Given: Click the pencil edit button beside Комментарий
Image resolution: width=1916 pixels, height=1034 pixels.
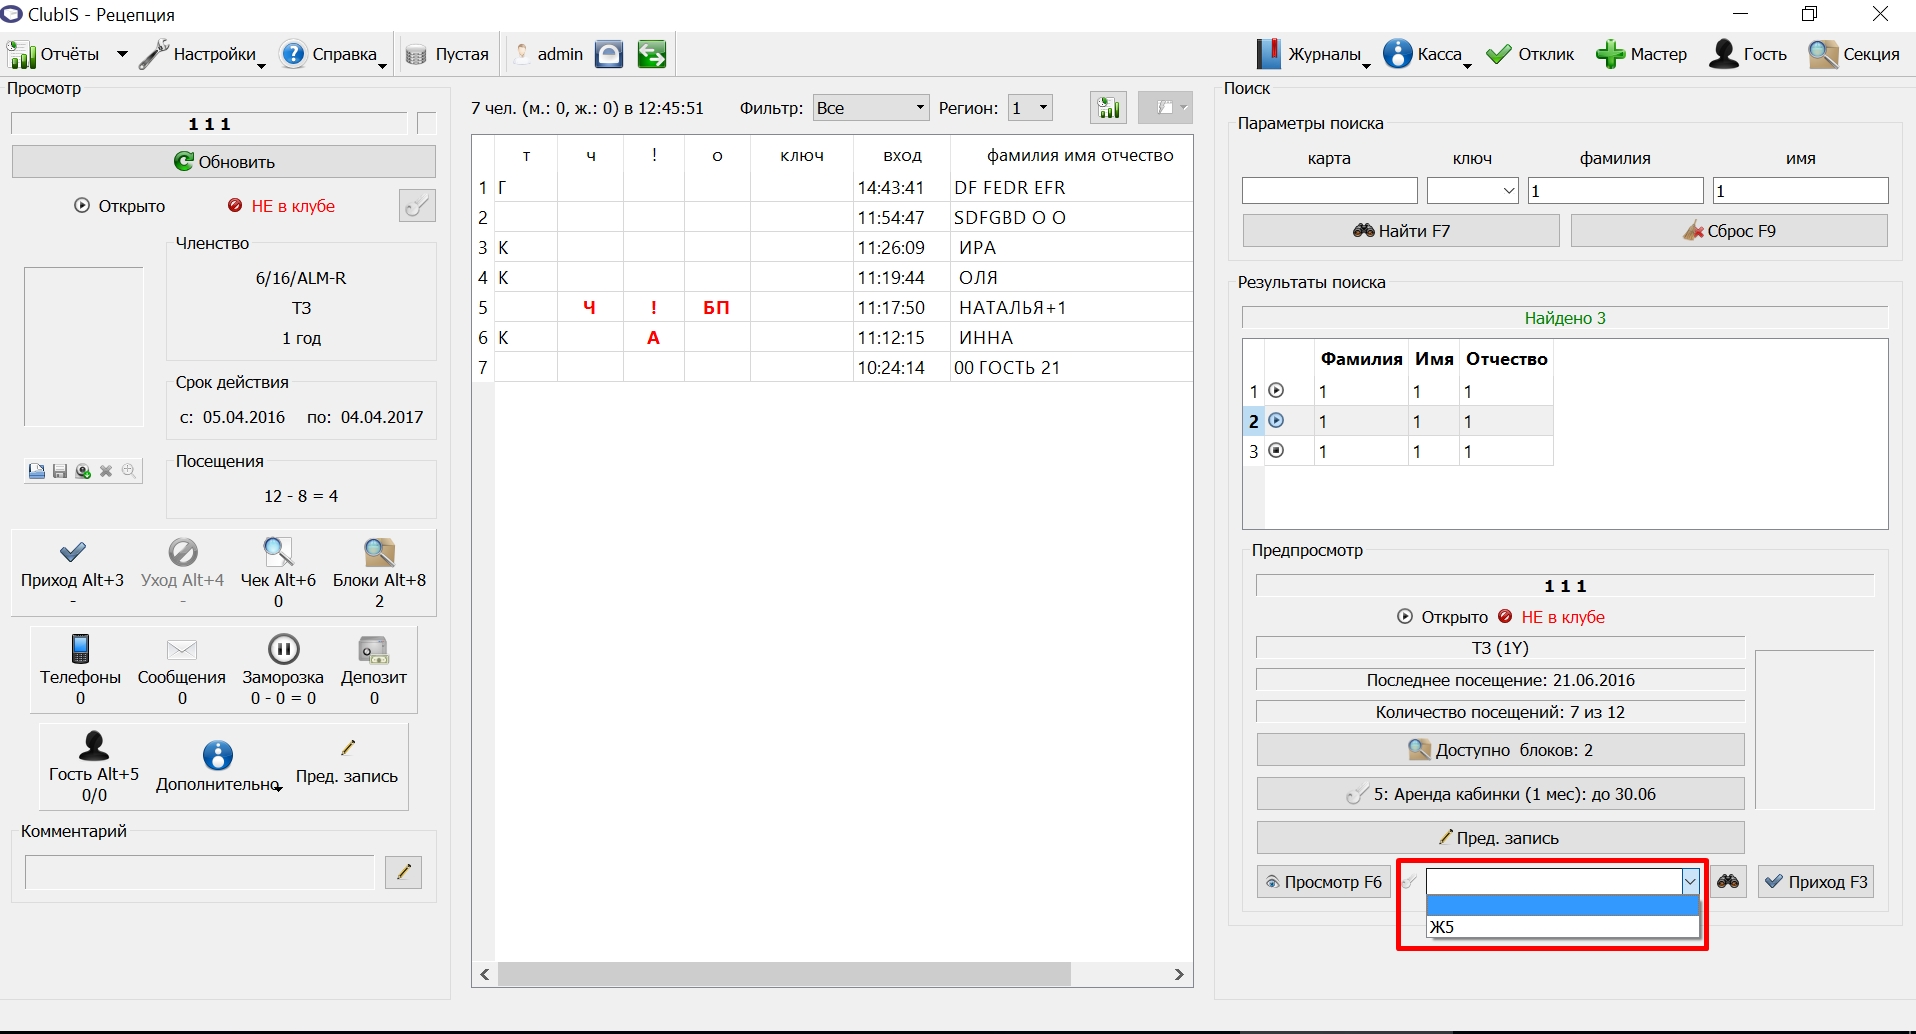Looking at the screenshot, I should click(403, 872).
